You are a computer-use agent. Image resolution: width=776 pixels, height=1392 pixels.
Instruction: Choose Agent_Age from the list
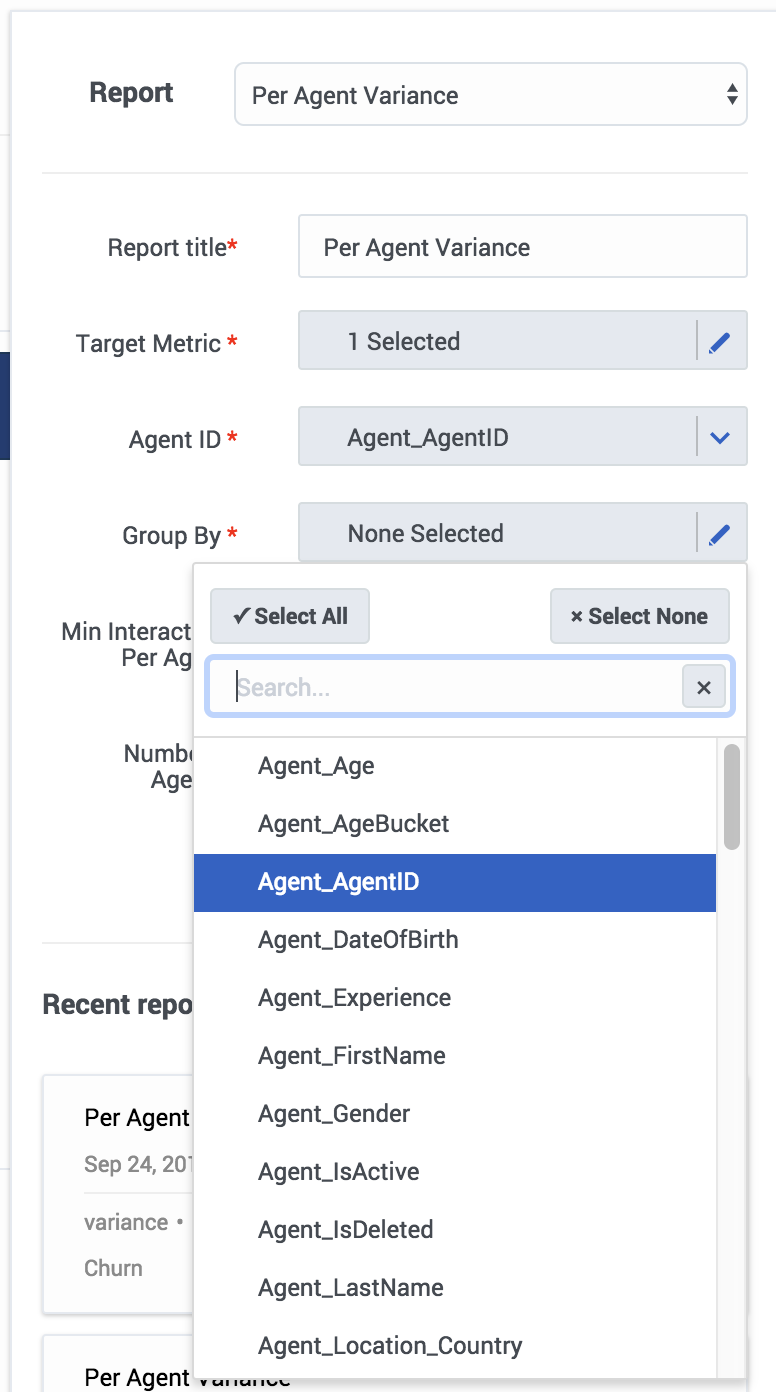tap(316, 767)
